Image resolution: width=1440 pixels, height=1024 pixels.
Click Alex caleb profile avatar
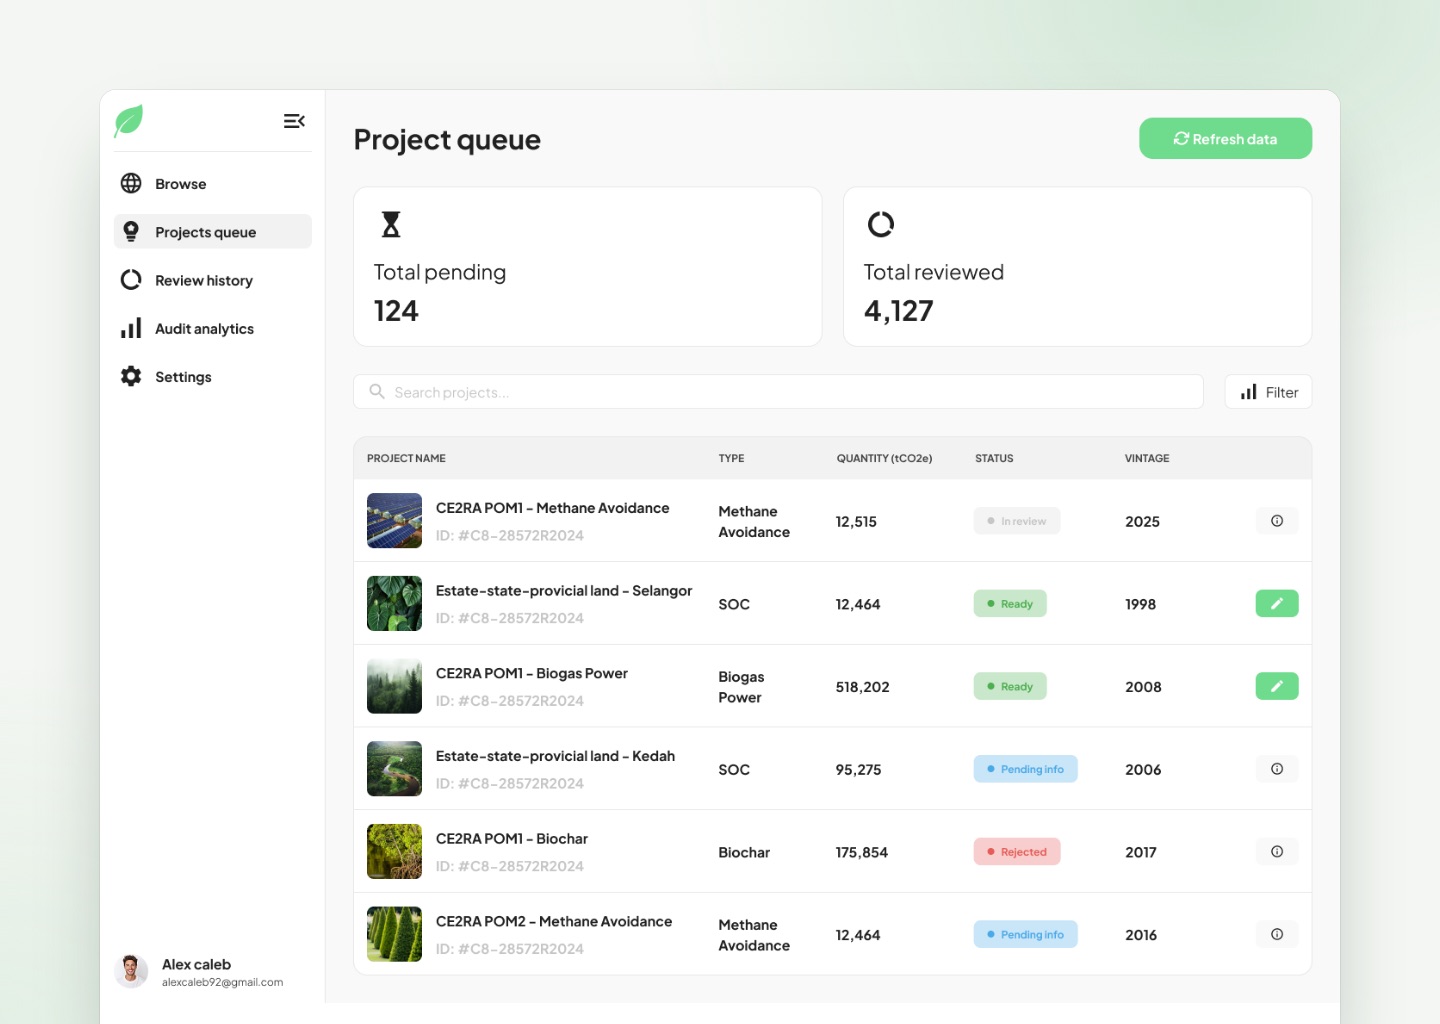coord(131,971)
